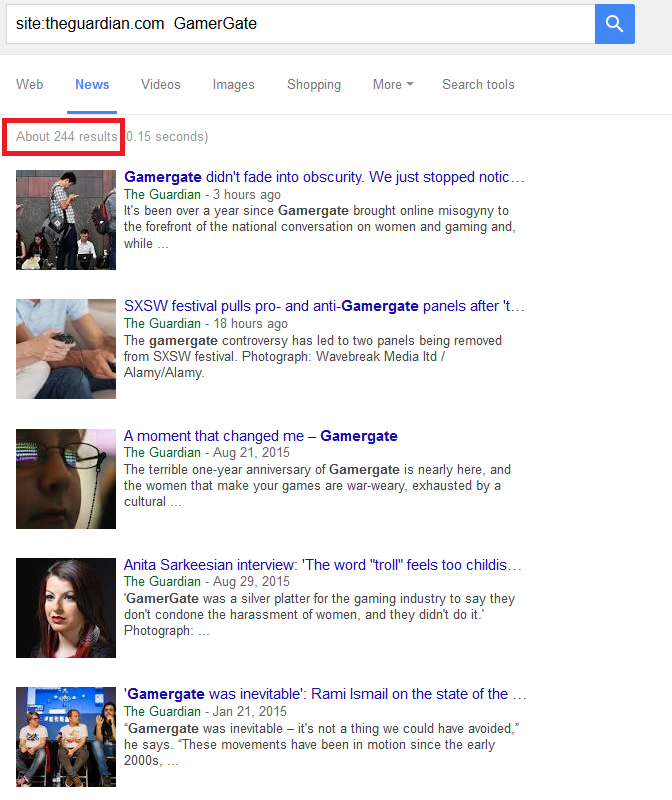This screenshot has height=800, width=672.
Task: Click the 'About 244 results' count text
Action: (x=66, y=137)
